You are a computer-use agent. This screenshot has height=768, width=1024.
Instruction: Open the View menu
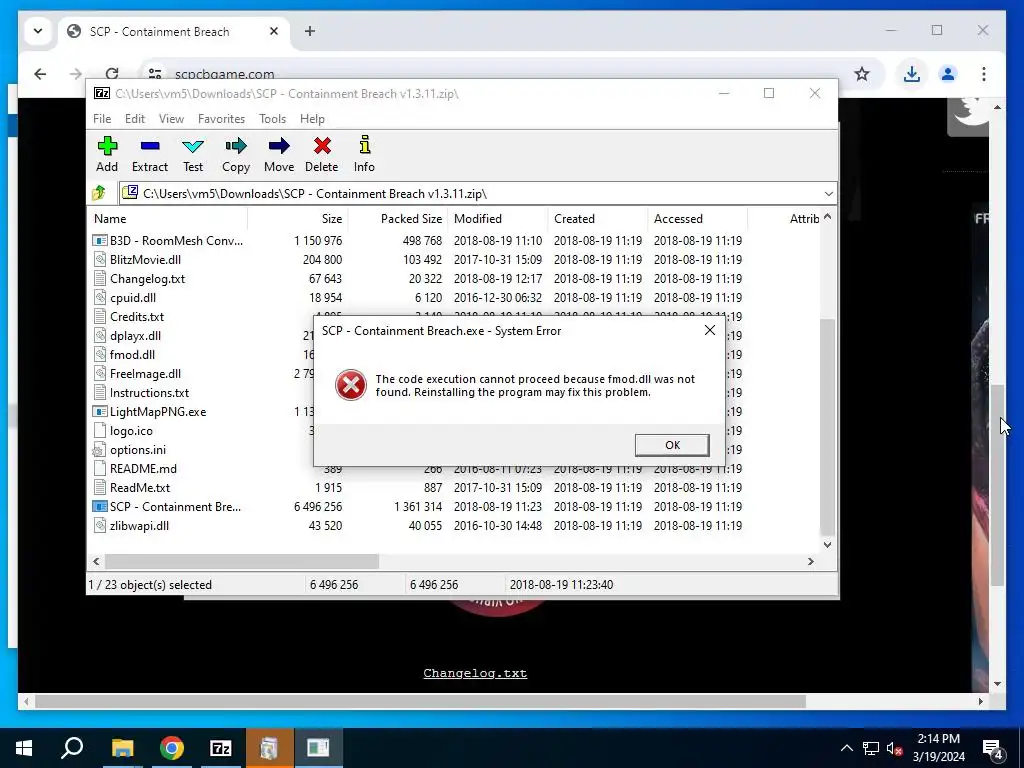pyautogui.click(x=171, y=119)
